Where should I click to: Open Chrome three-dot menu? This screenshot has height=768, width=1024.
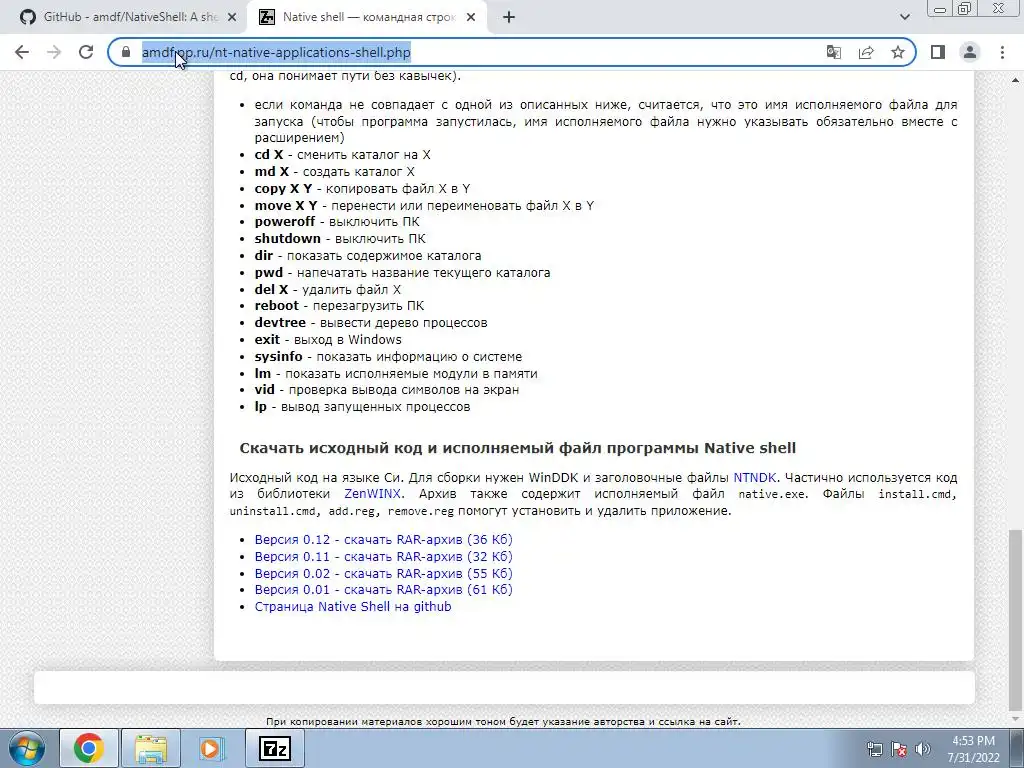coord(1002,52)
